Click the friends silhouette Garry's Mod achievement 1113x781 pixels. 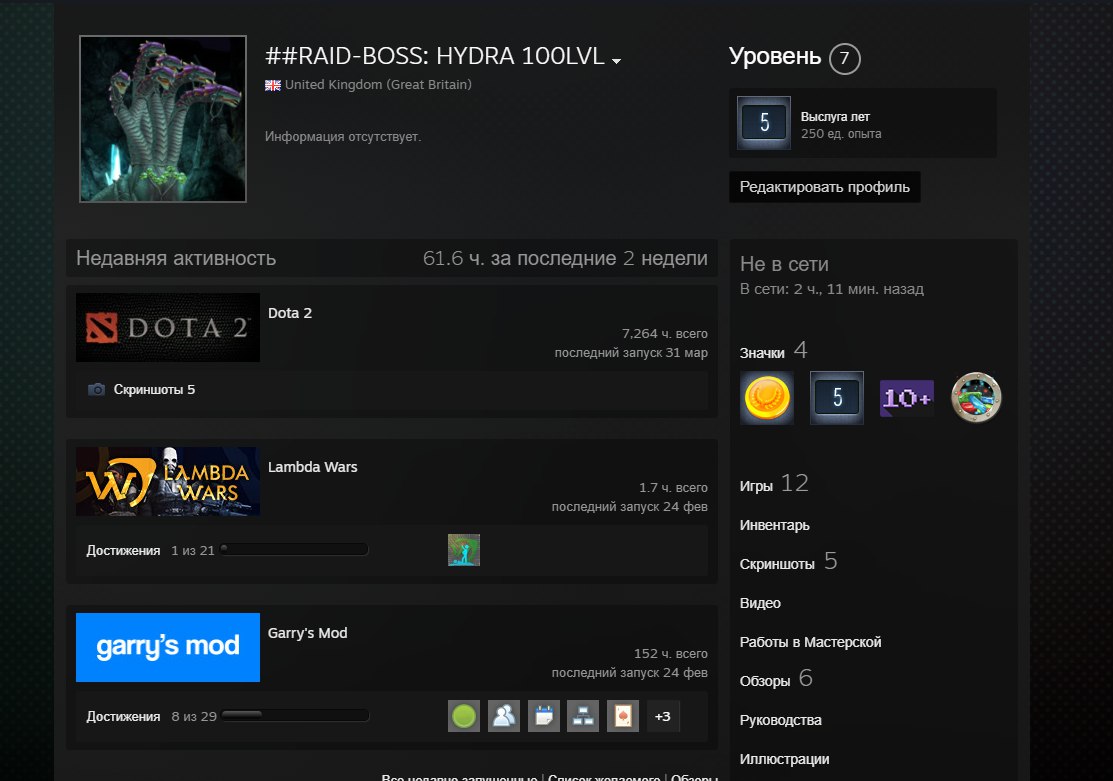pos(504,716)
